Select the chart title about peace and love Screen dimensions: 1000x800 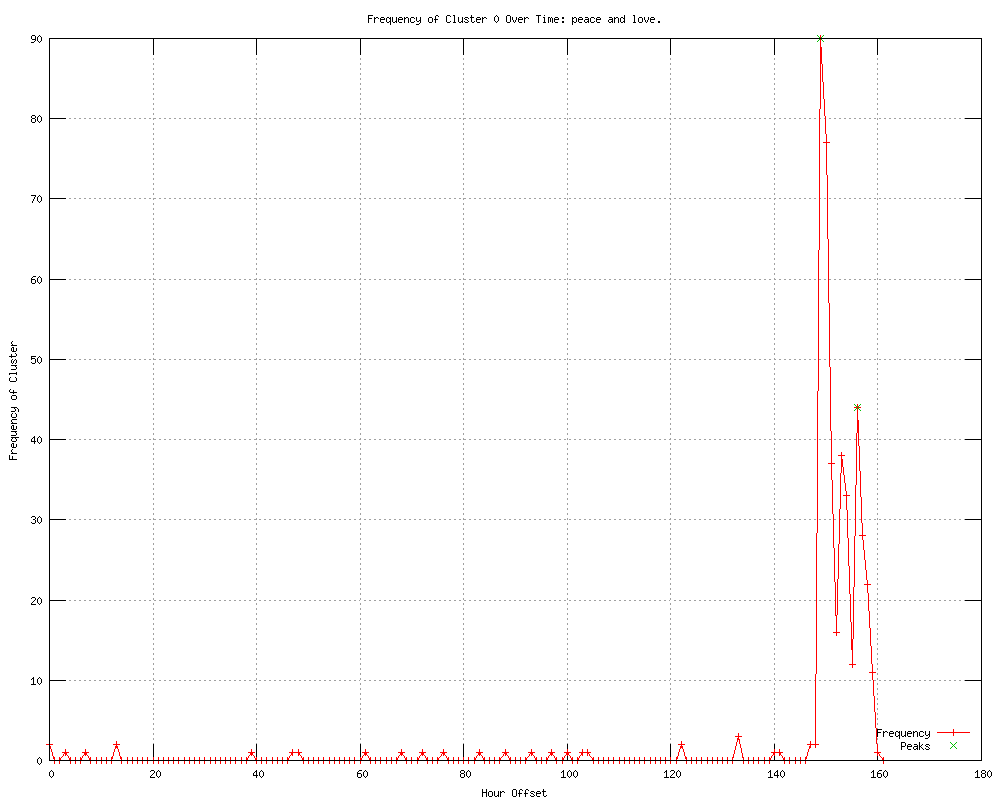pyautogui.click(x=514, y=19)
